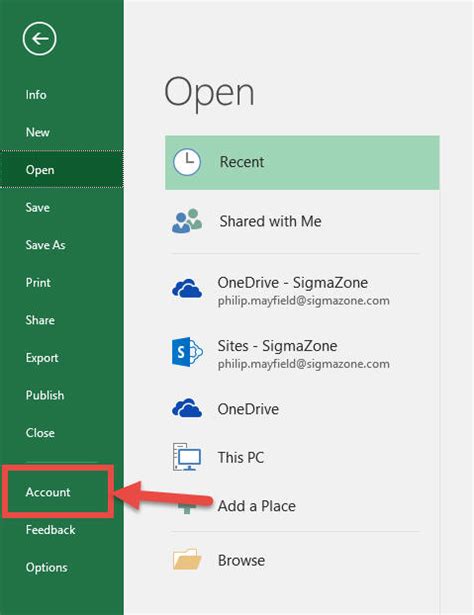The height and width of the screenshot is (615, 474).
Task: Click the back arrow circle icon
Action: [x=39, y=38]
